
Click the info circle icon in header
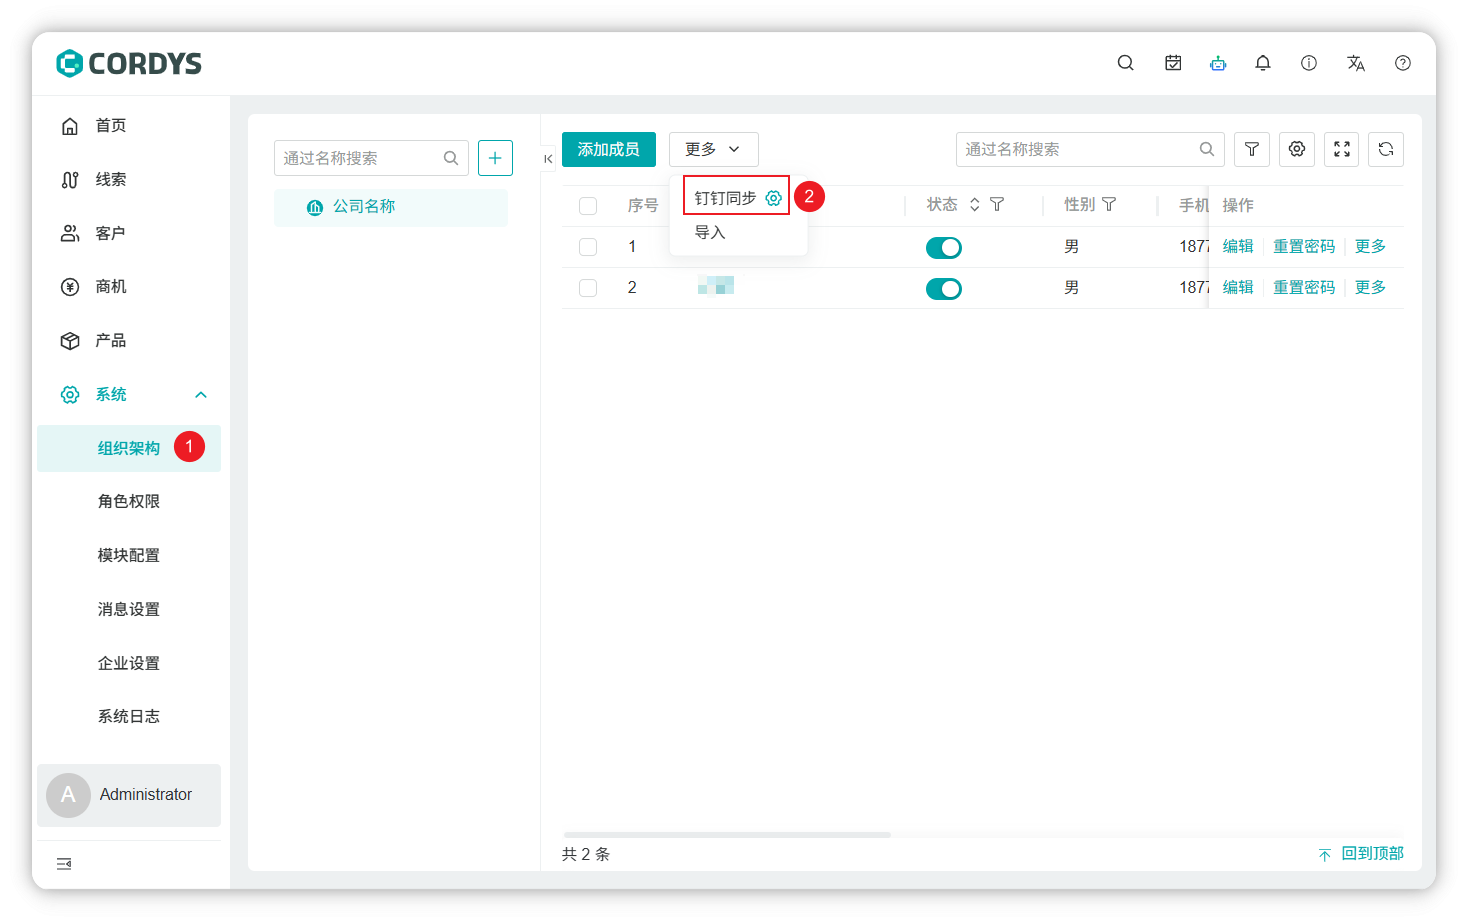click(1308, 63)
